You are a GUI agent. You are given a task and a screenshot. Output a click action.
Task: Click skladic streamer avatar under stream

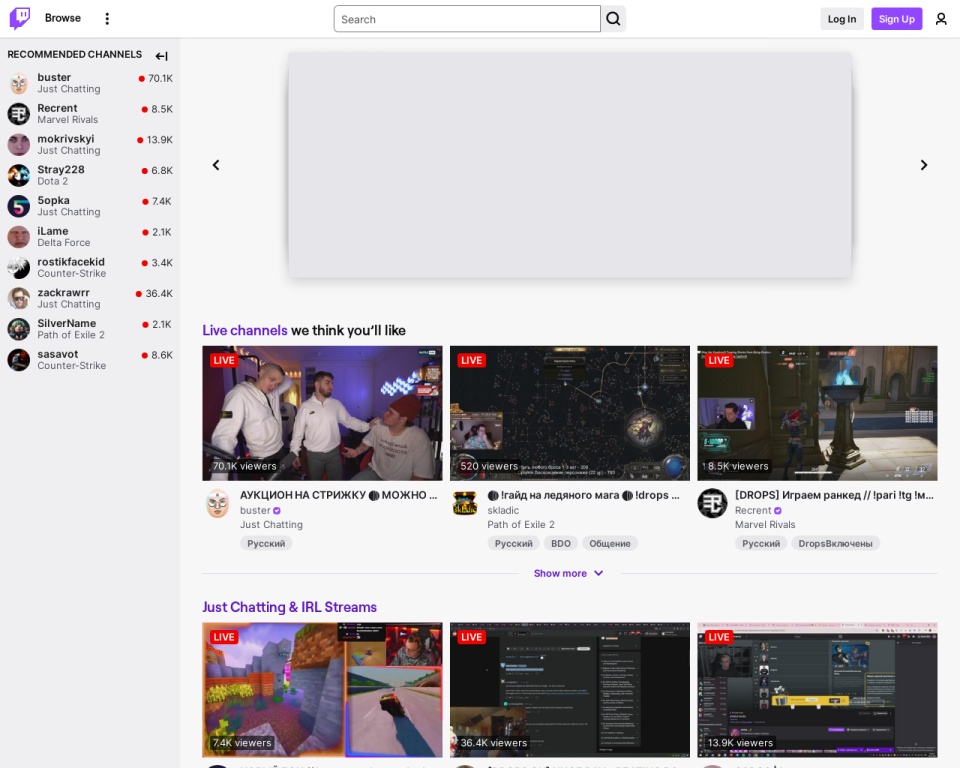pos(465,503)
